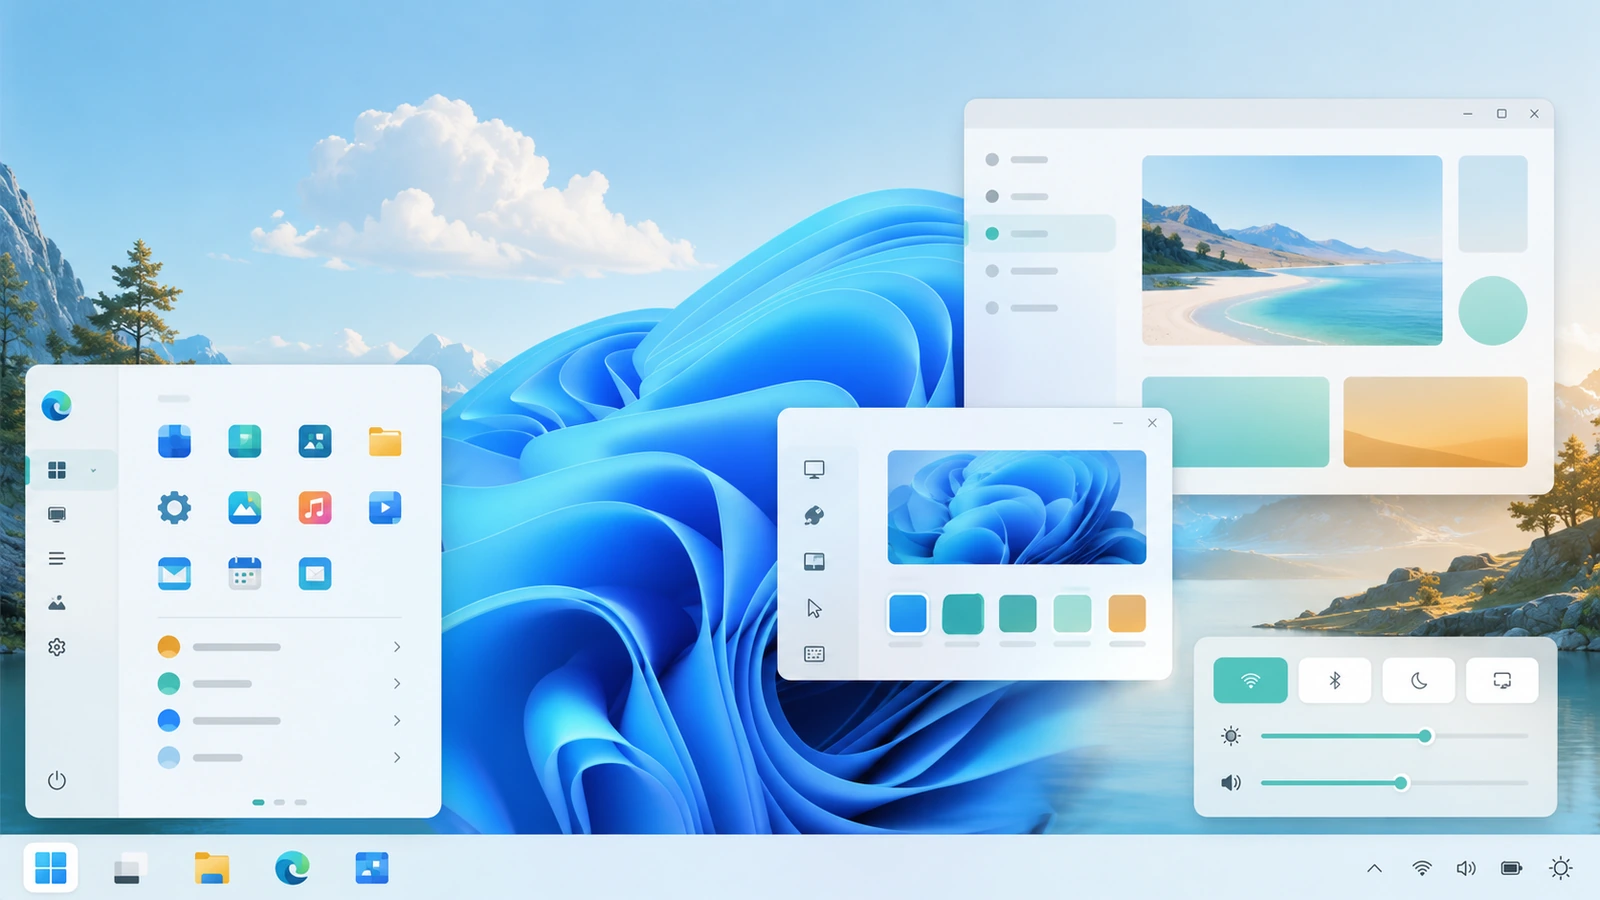Open the blue Mail envelope app

click(174, 574)
